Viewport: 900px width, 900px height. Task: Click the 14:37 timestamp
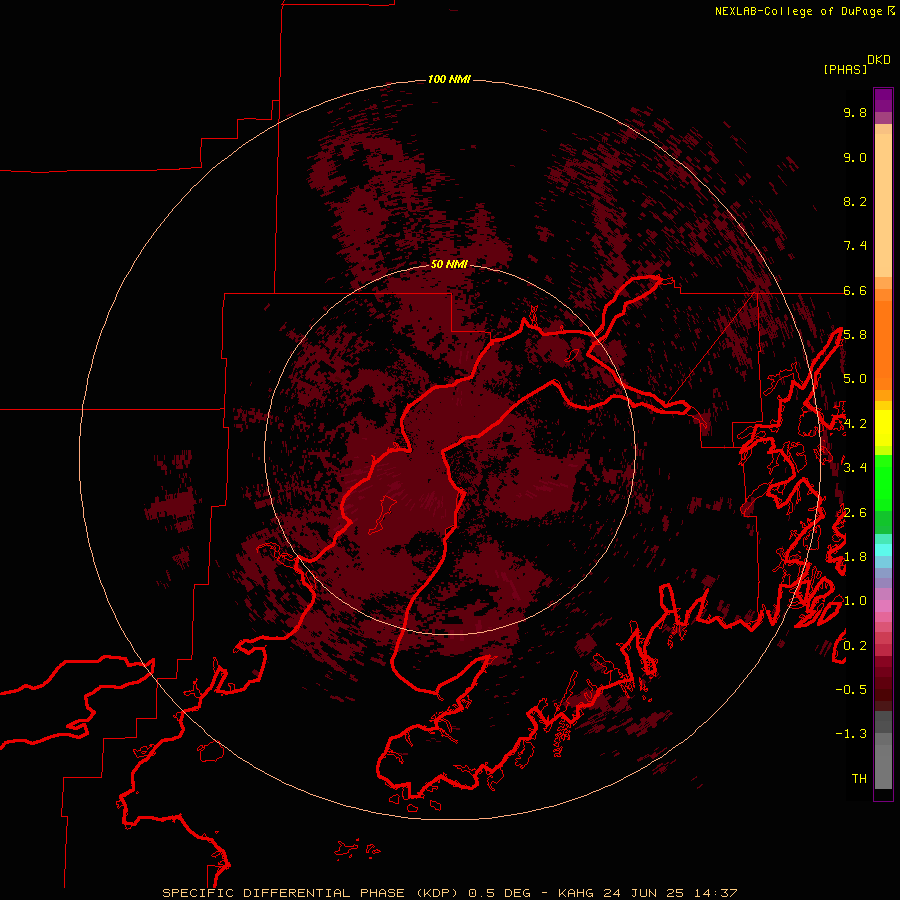tap(715, 893)
